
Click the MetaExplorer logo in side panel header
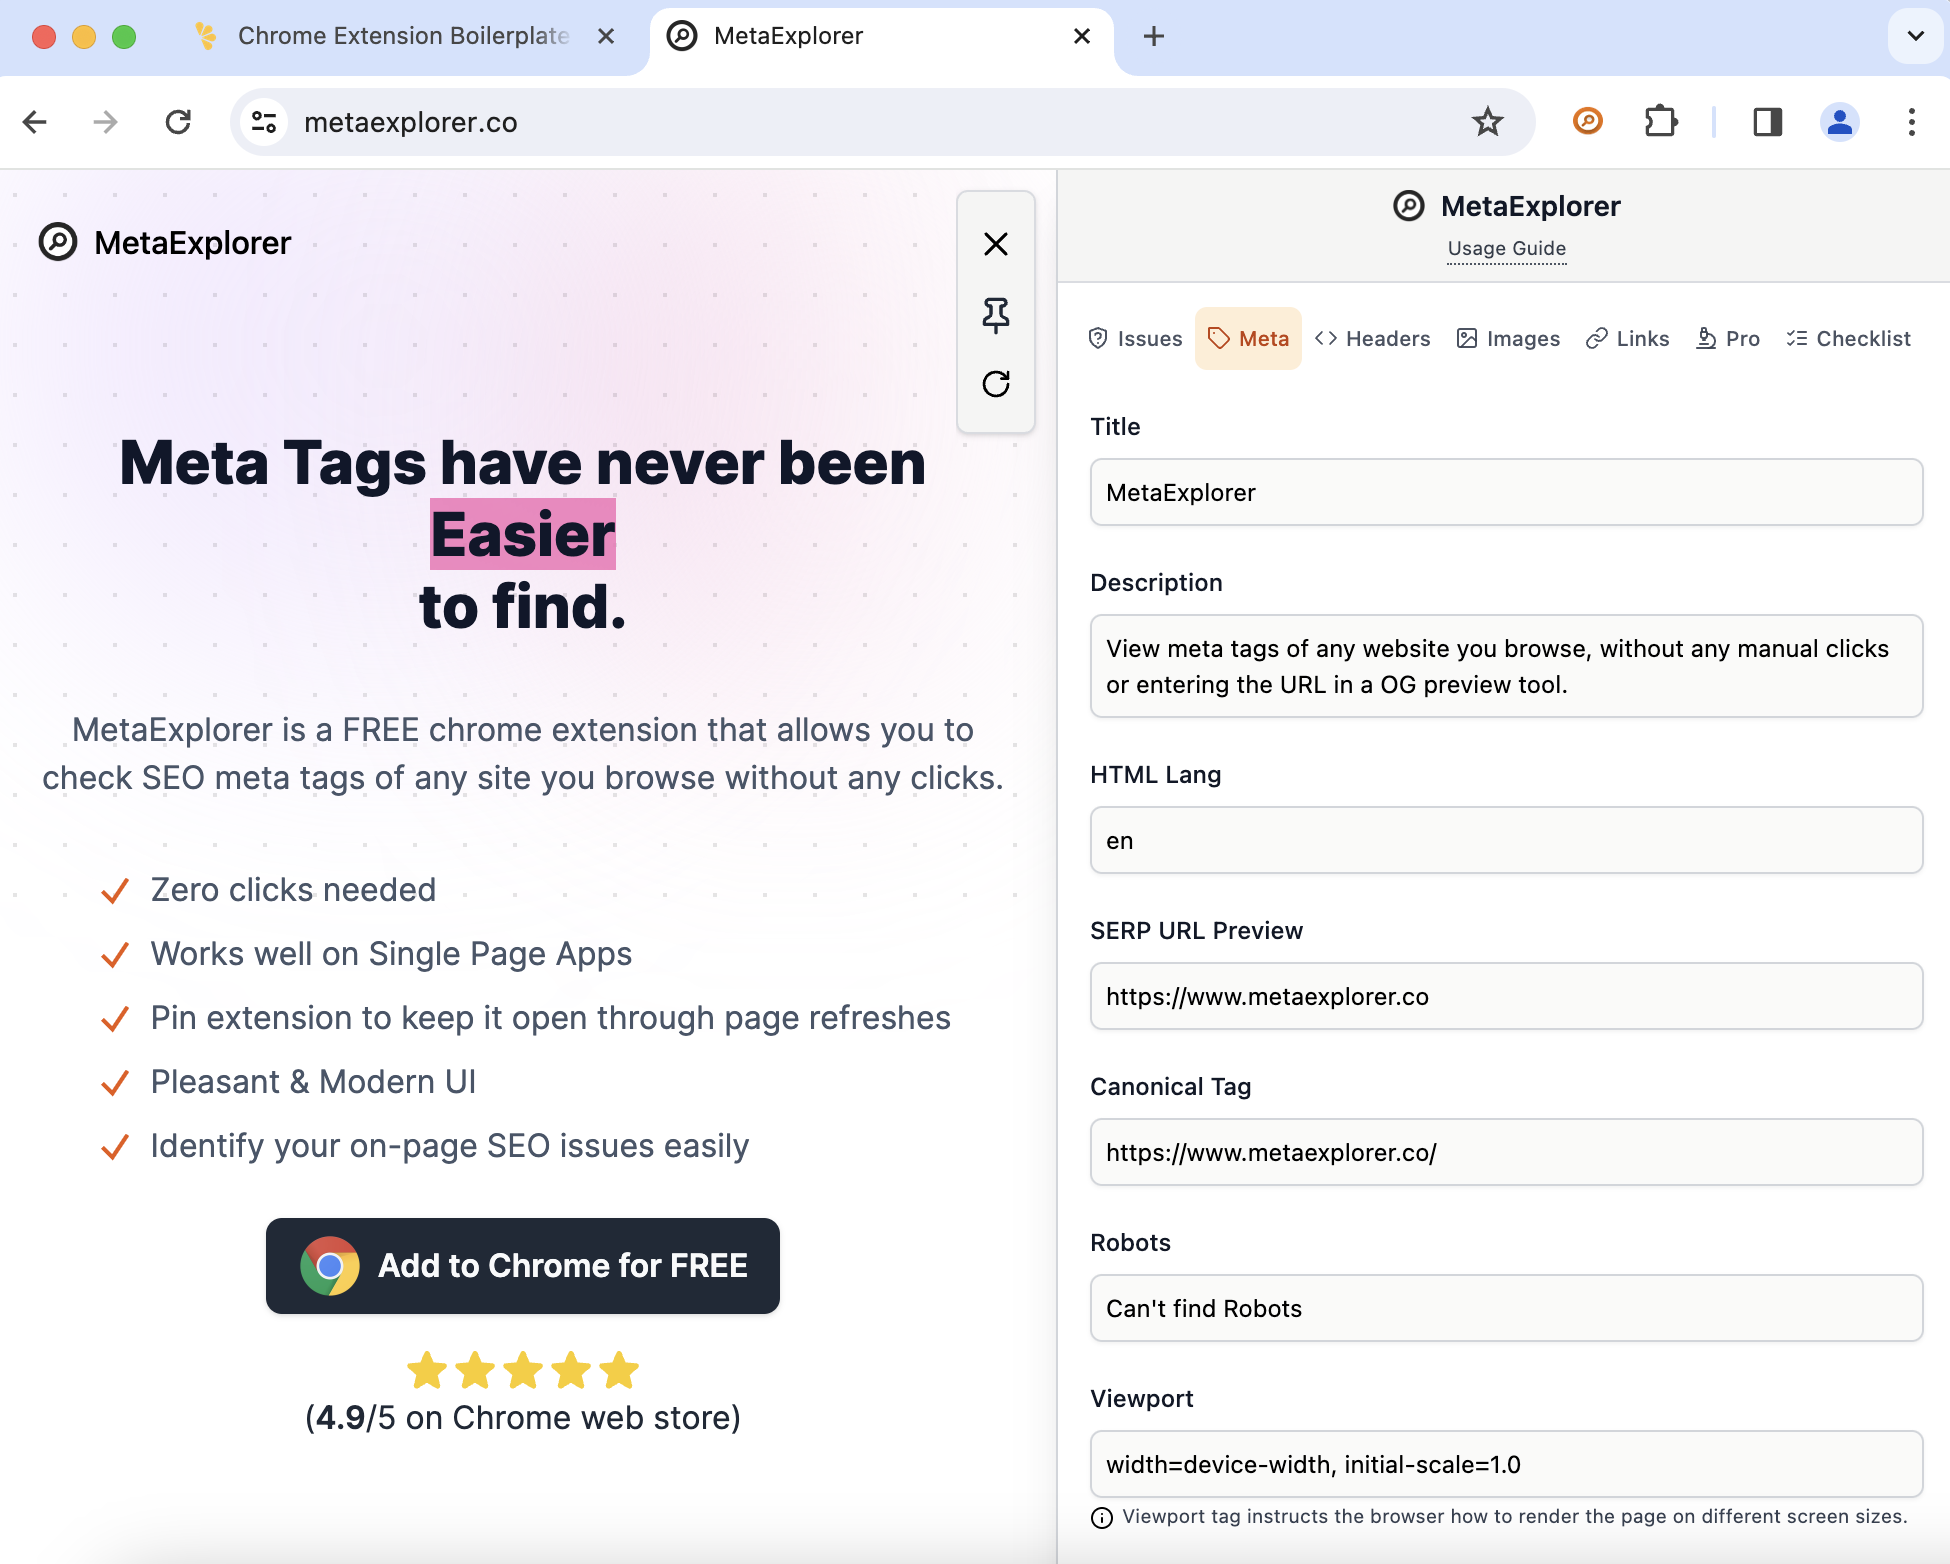(x=1506, y=206)
